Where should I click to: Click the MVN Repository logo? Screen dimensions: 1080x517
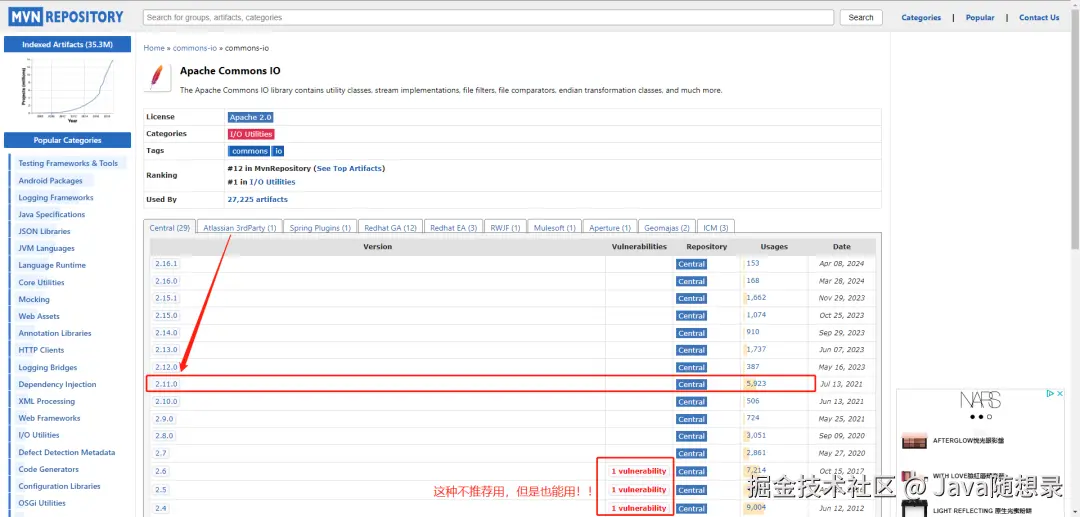coord(67,17)
